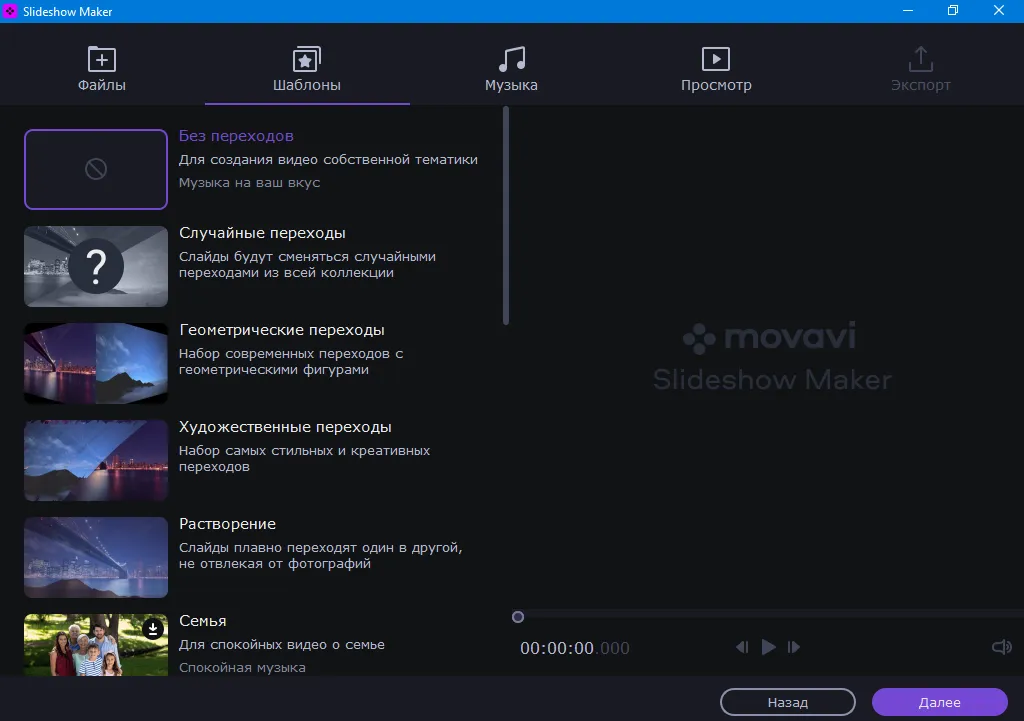Choose the Случайные переходы question mark thumbnail
The image size is (1024, 721).
[96, 266]
